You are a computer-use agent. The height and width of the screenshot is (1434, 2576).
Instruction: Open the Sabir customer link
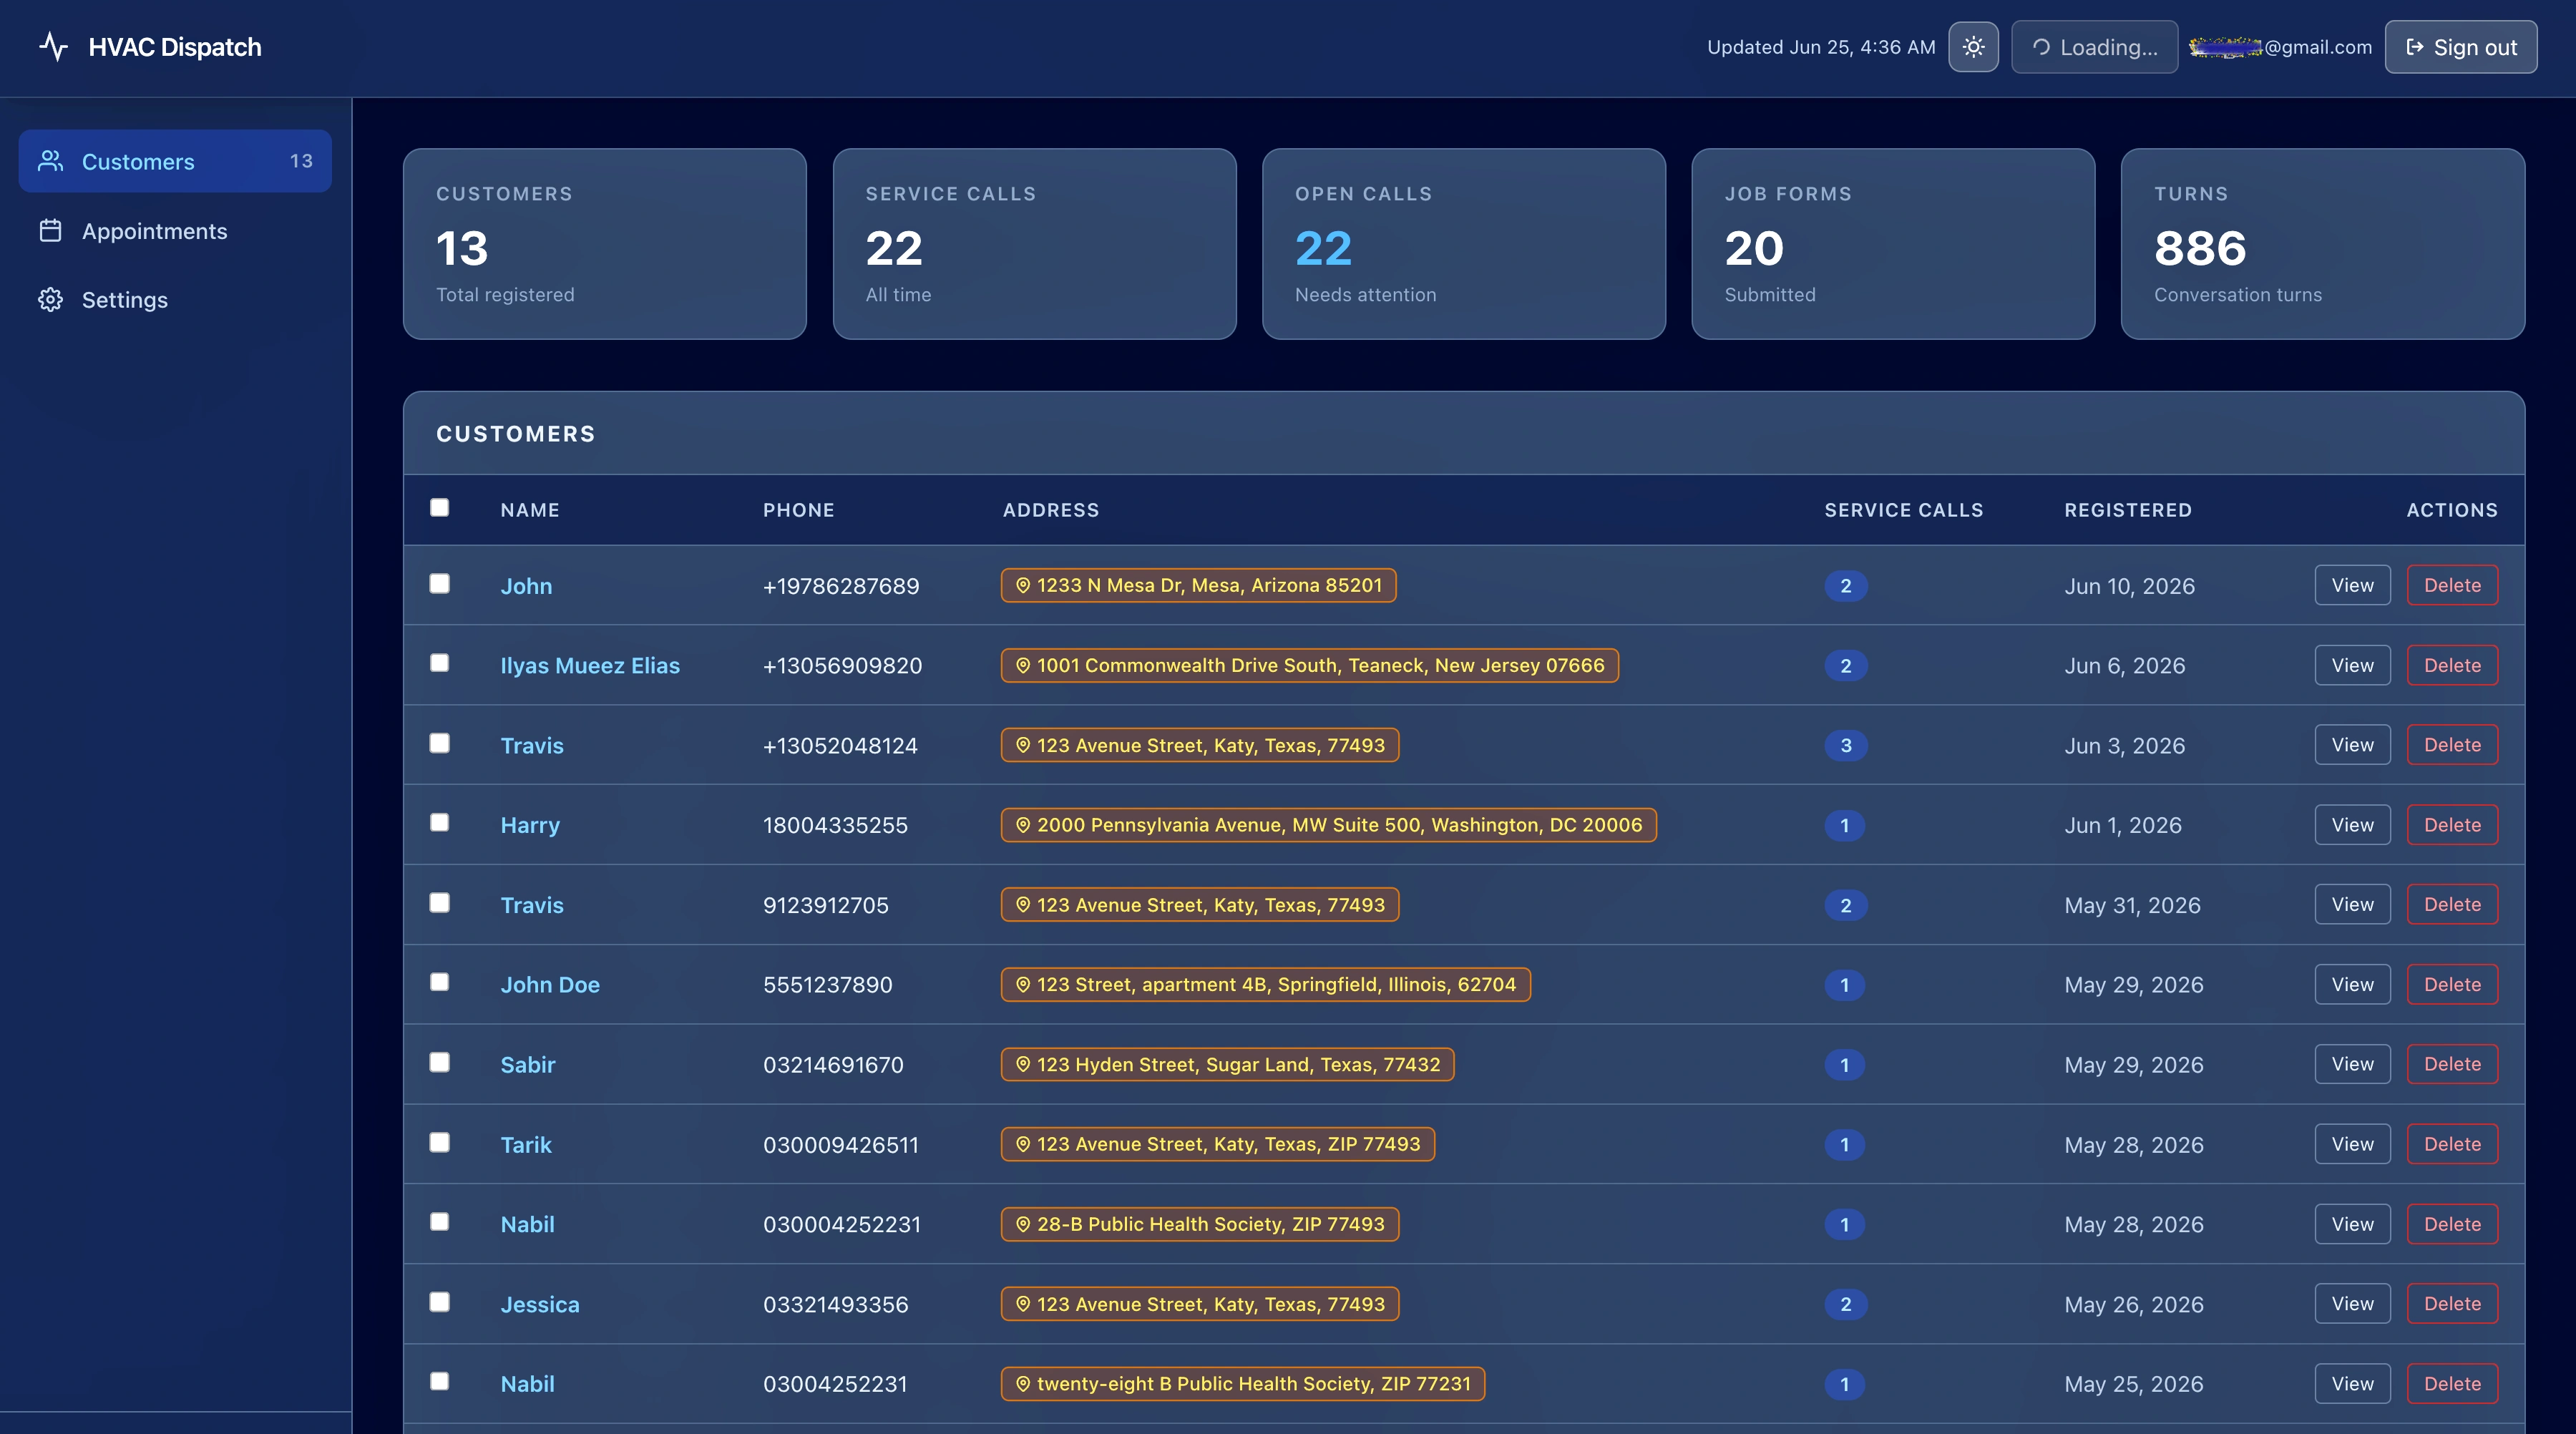(528, 1065)
